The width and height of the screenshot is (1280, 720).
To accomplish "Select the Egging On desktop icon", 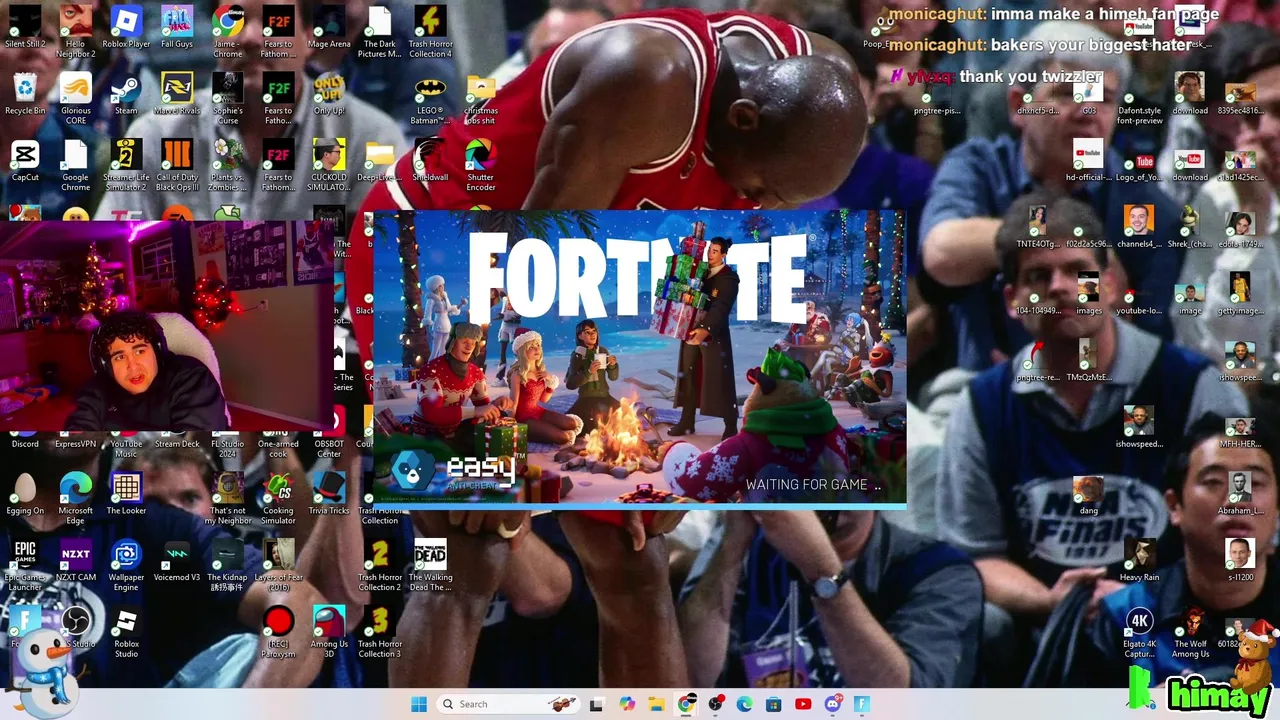I will (25, 494).
